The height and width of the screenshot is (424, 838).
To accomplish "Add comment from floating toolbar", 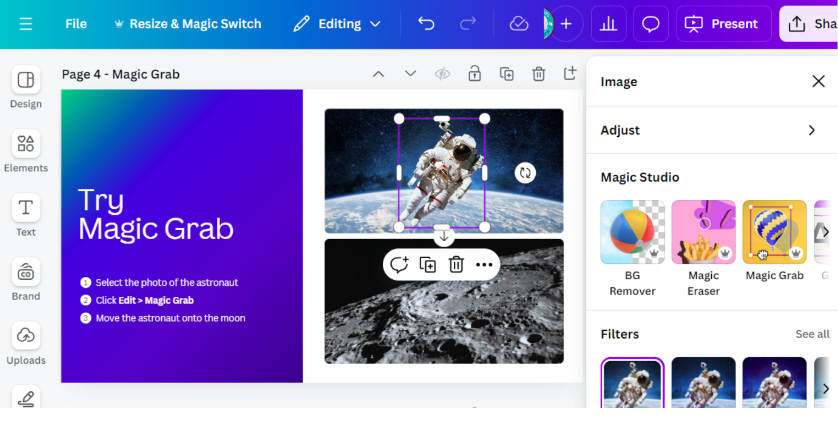I will [x=399, y=265].
